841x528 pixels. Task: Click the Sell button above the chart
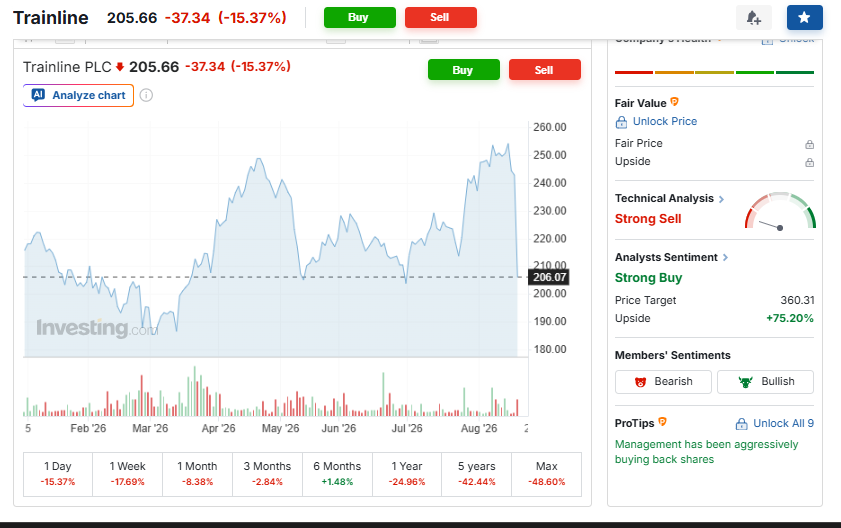click(x=544, y=70)
